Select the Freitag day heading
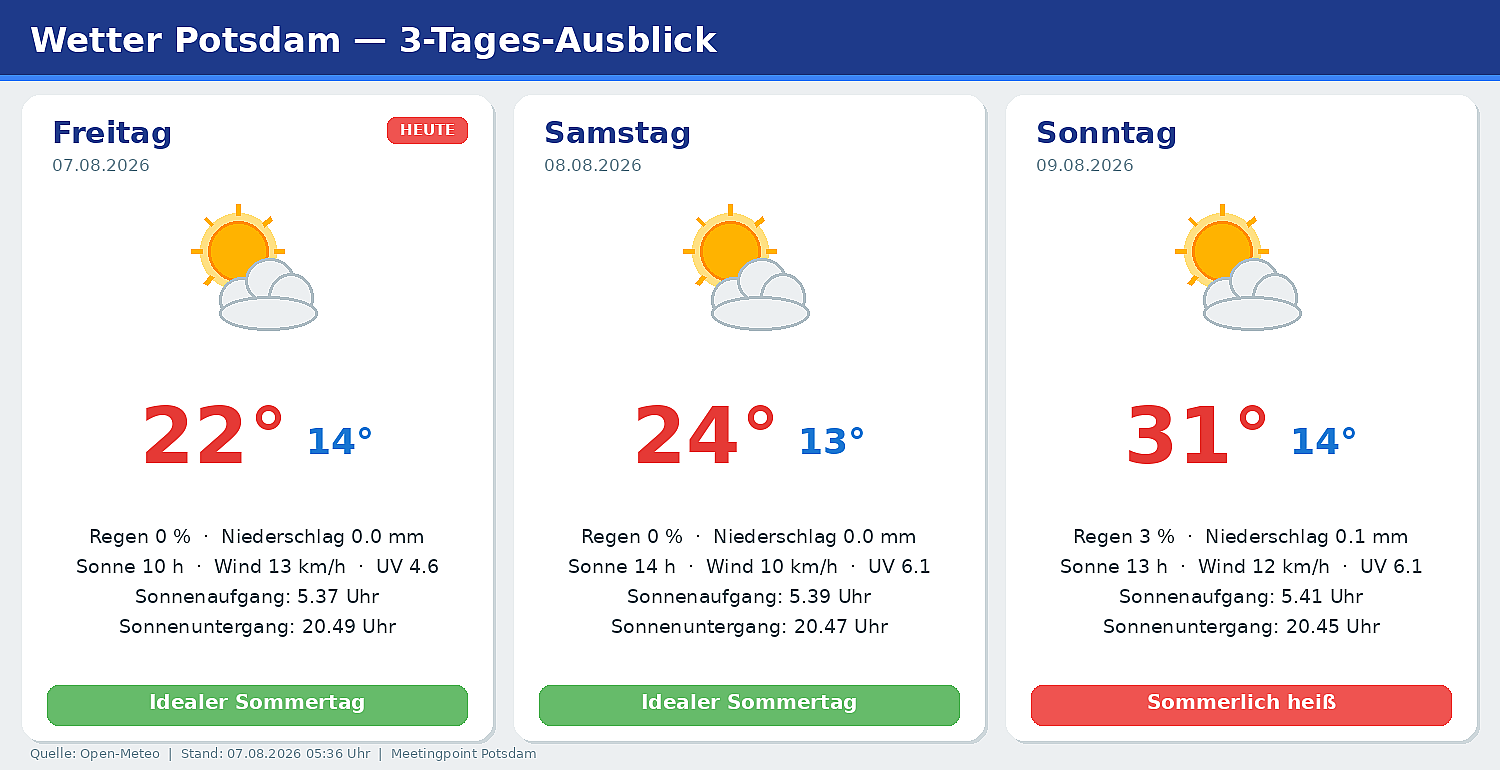The height and width of the screenshot is (770, 1500). [x=112, y=132]
